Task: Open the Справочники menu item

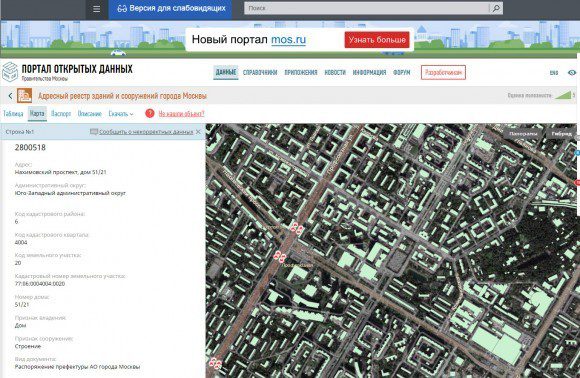Action: (x=260, y=72)
